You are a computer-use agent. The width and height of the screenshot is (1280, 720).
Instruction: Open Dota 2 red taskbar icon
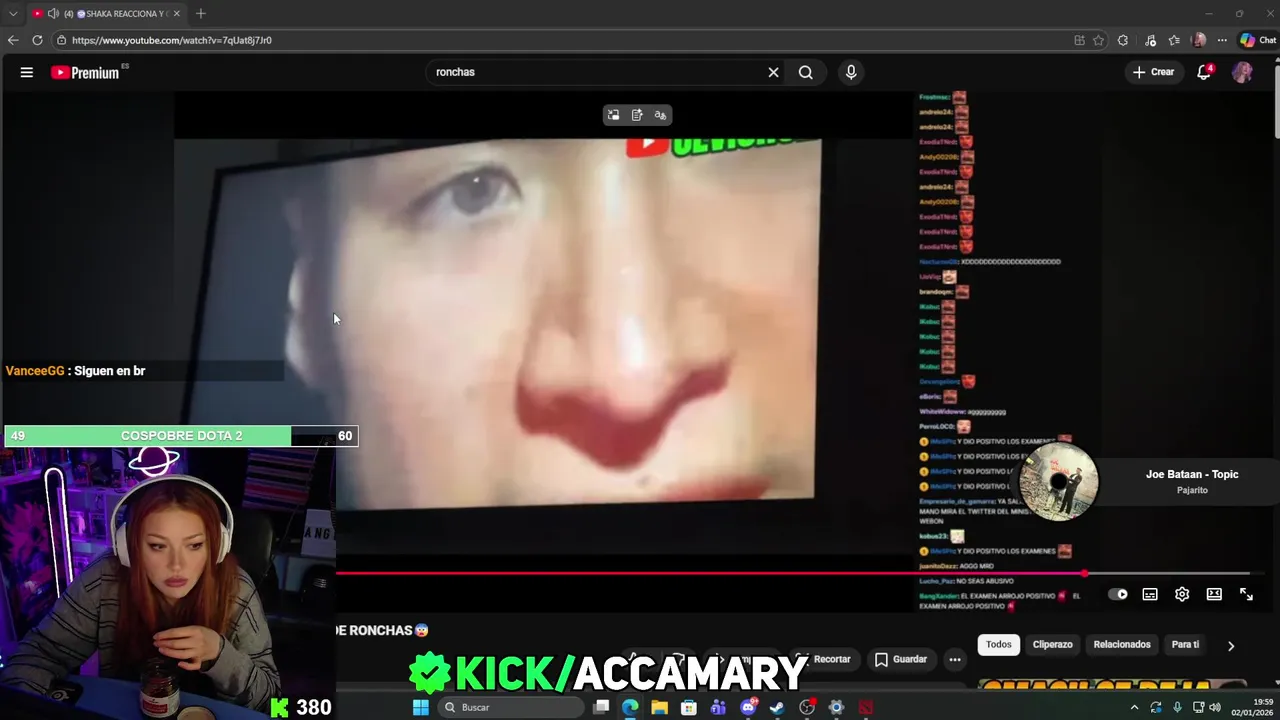866,707
